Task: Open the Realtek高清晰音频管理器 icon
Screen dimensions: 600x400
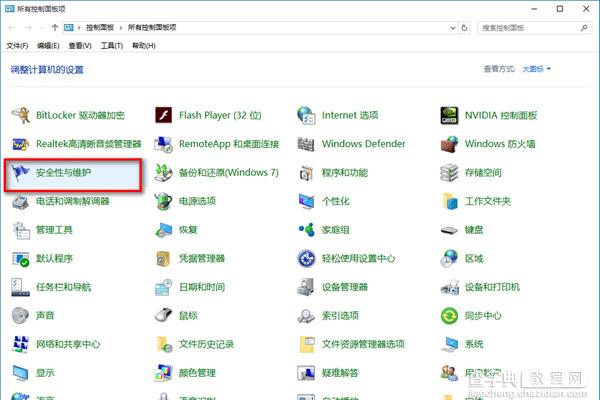Action: [21, 144]
